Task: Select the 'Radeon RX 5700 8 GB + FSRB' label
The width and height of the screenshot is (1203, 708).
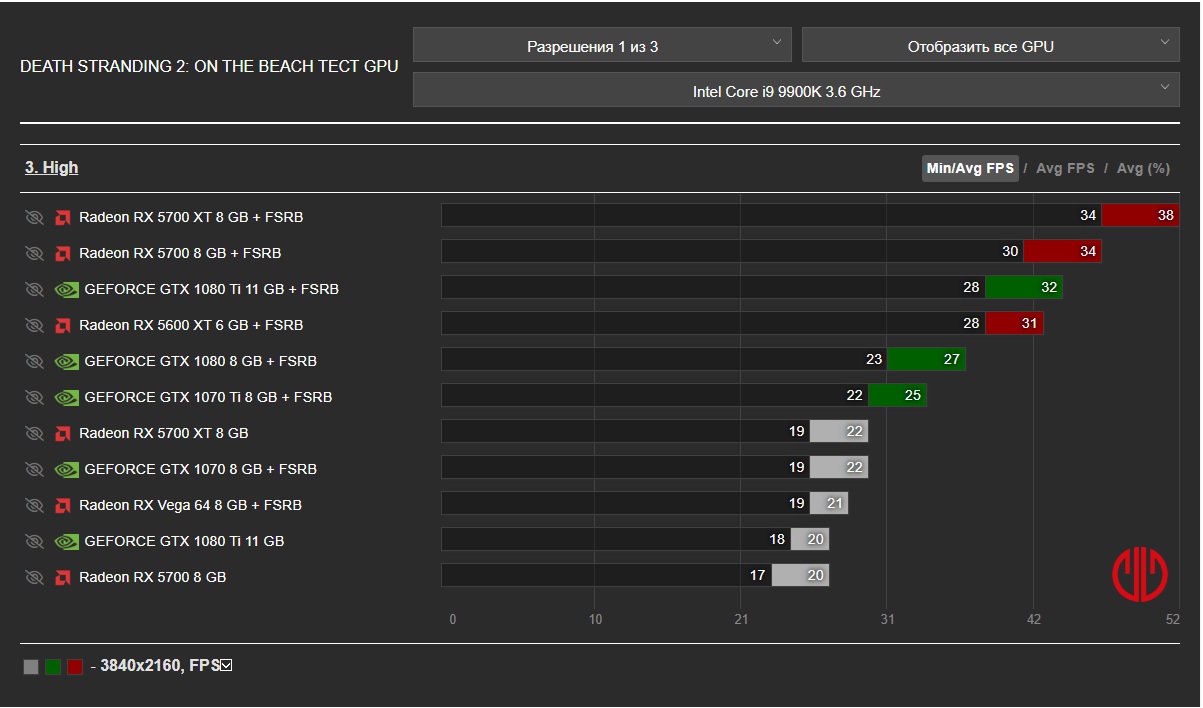Action: click(x=180, y=253)
